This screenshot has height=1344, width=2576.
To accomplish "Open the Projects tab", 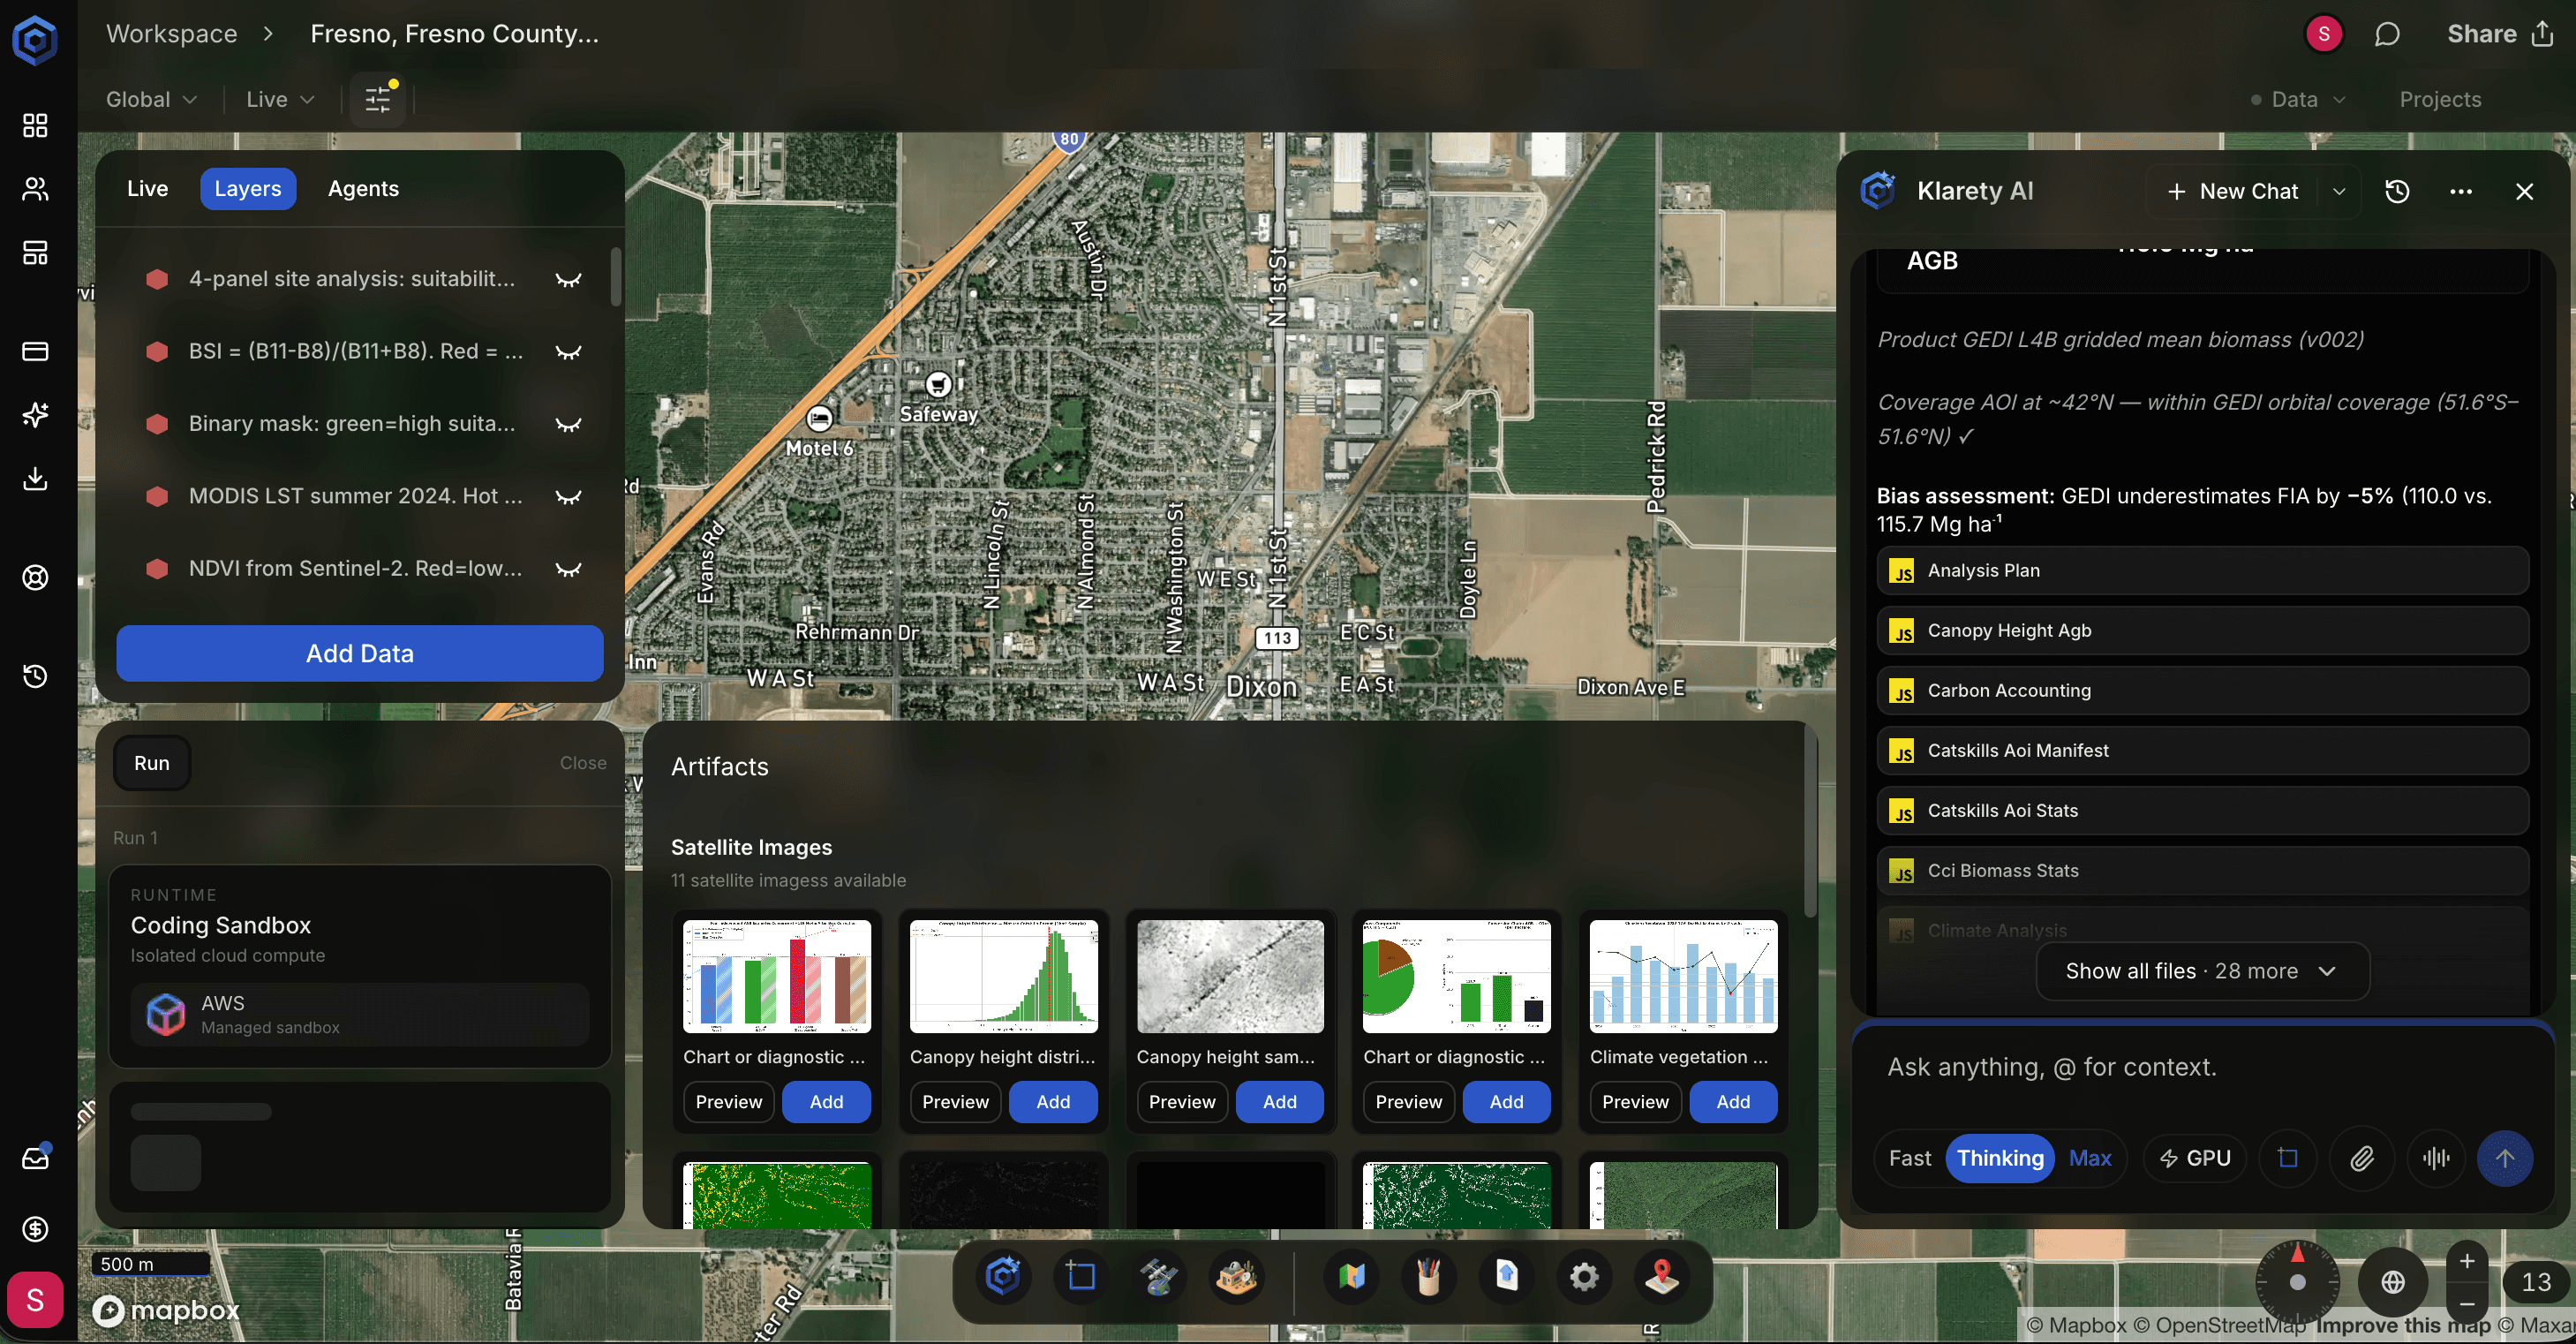I will [x=2440, y=99].
